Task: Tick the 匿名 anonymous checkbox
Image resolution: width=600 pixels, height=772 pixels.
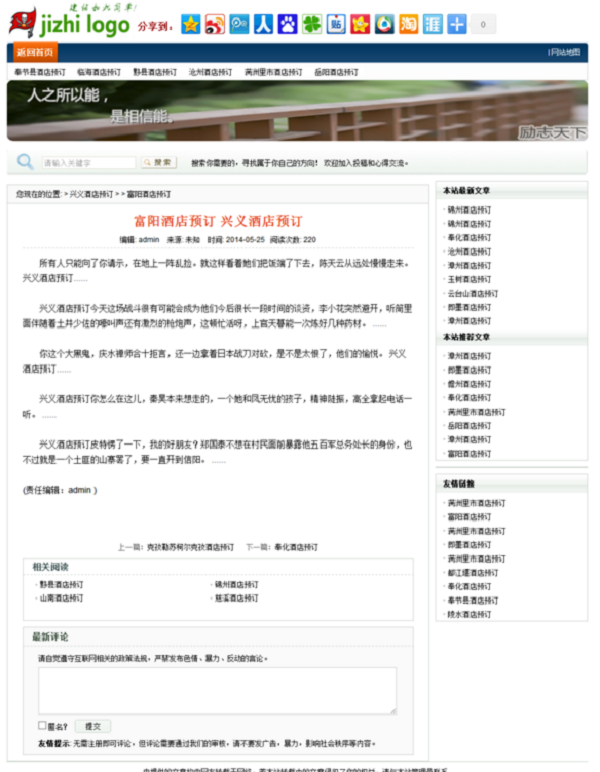Action: 42,725
